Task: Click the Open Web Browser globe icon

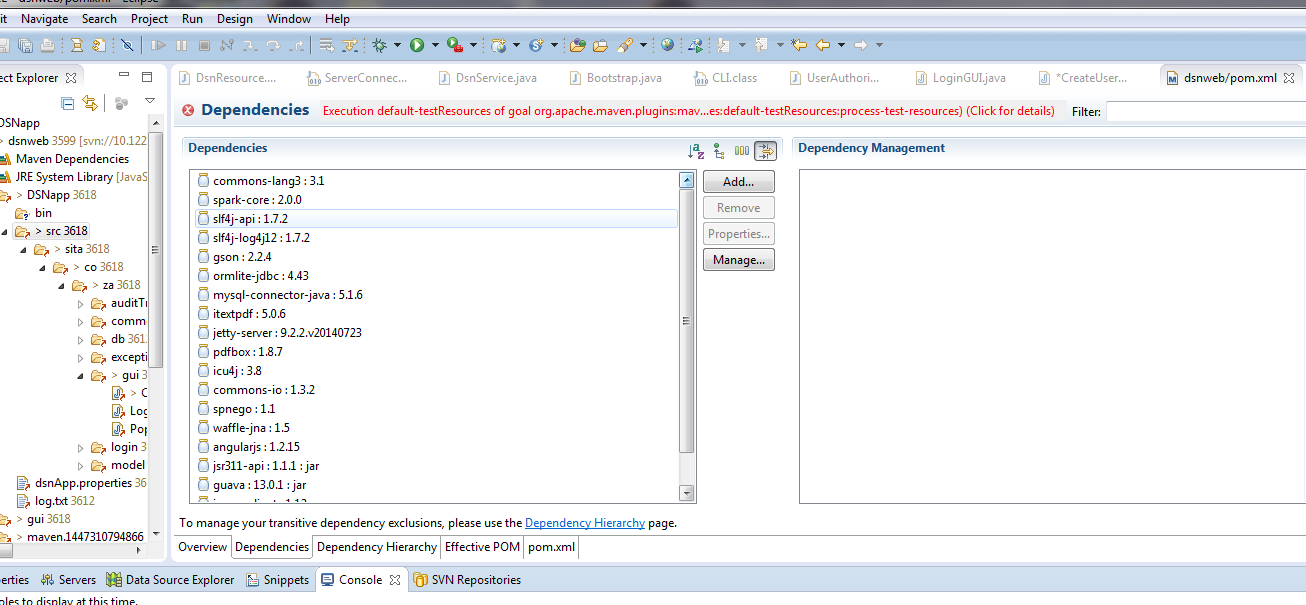Action: pyautogui.click(x=667, y=45)
